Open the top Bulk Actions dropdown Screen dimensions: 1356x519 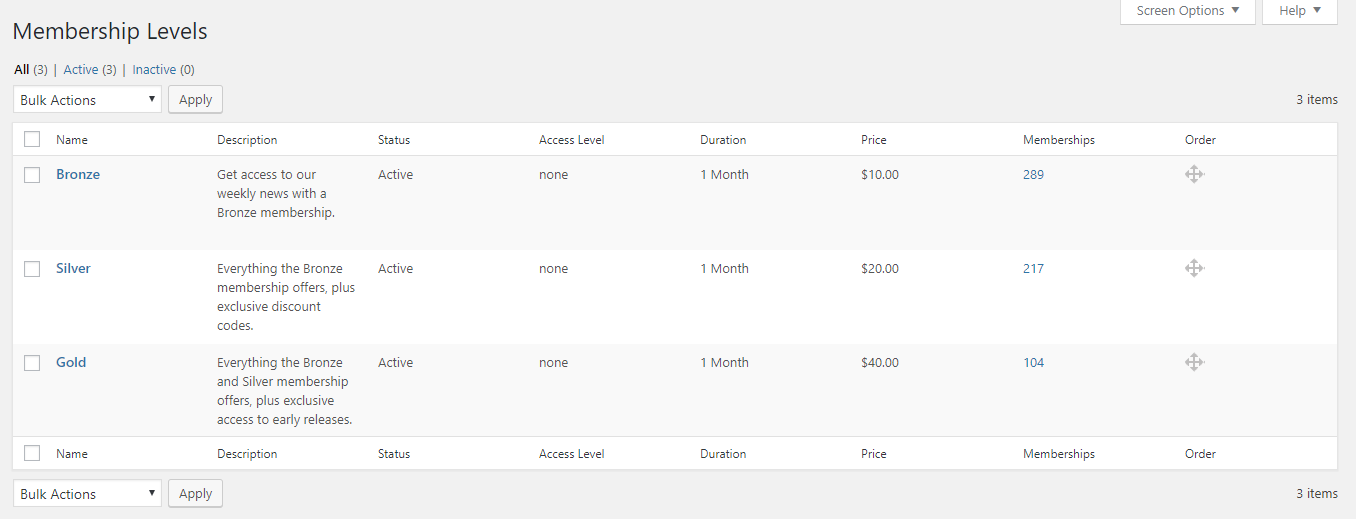point(87,100)
